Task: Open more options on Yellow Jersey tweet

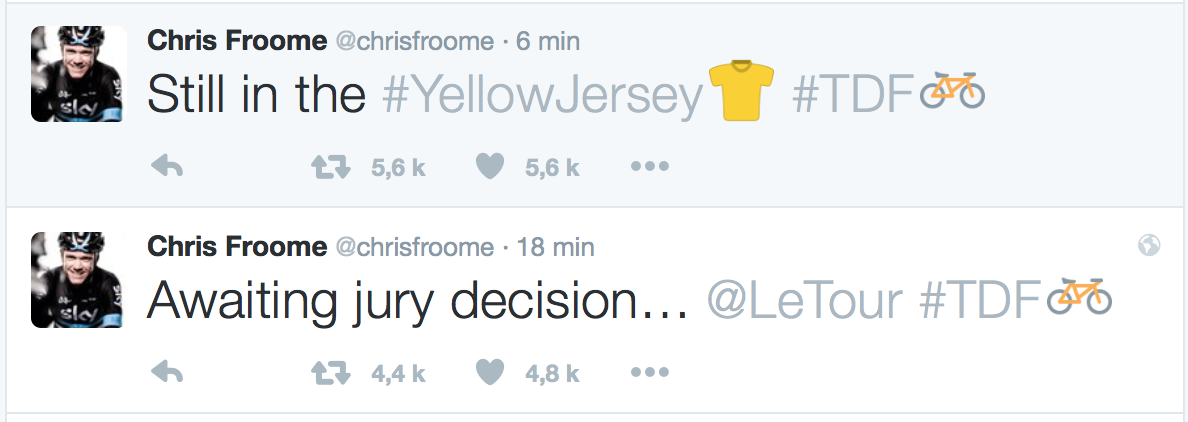Action: click(x=650, y=166)
